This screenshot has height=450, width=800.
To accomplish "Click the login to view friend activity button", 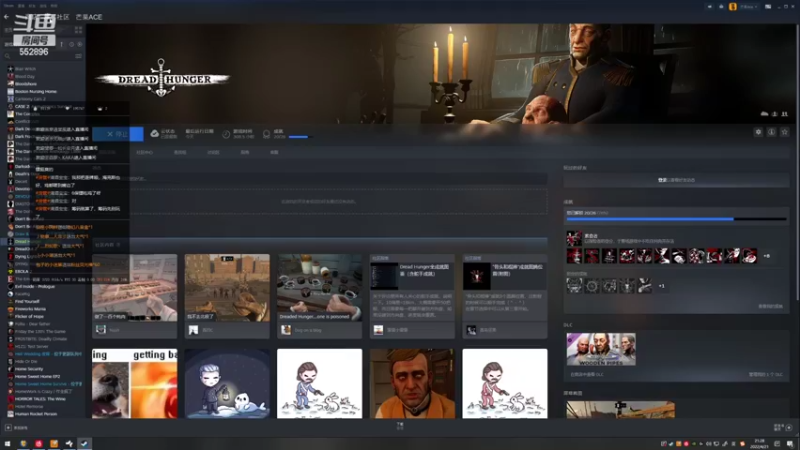I will [677, 180].
